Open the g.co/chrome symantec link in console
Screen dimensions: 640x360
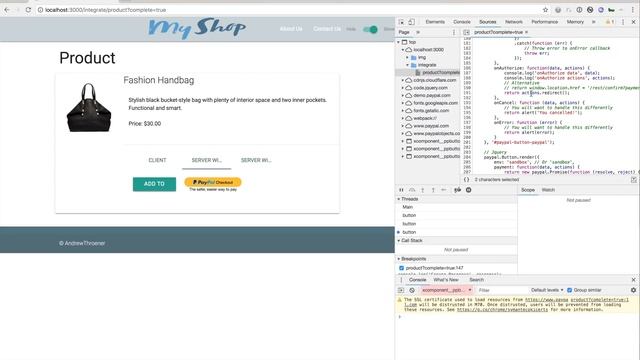click(x=502, y=310)
